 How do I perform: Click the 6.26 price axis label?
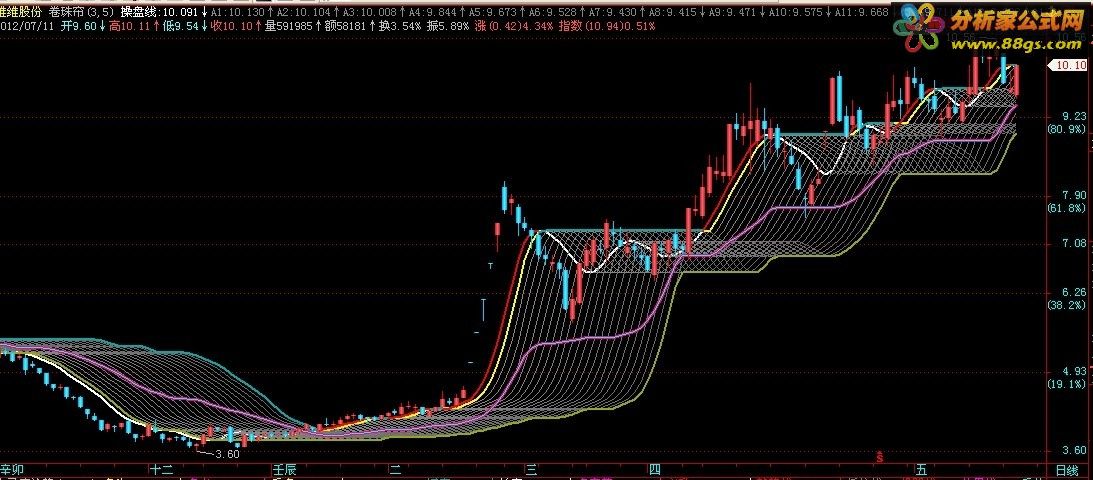(x=1076, y=293)
